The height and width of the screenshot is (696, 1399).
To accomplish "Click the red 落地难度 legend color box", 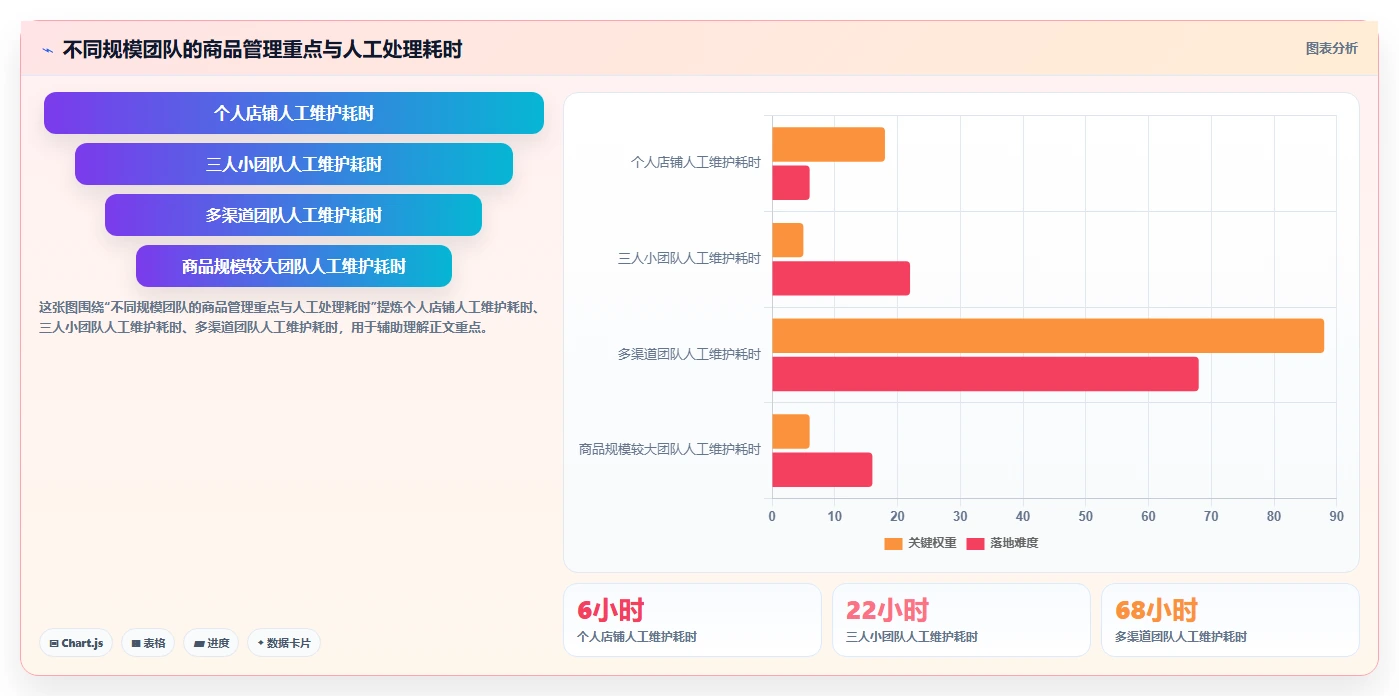I will point(975,543).
